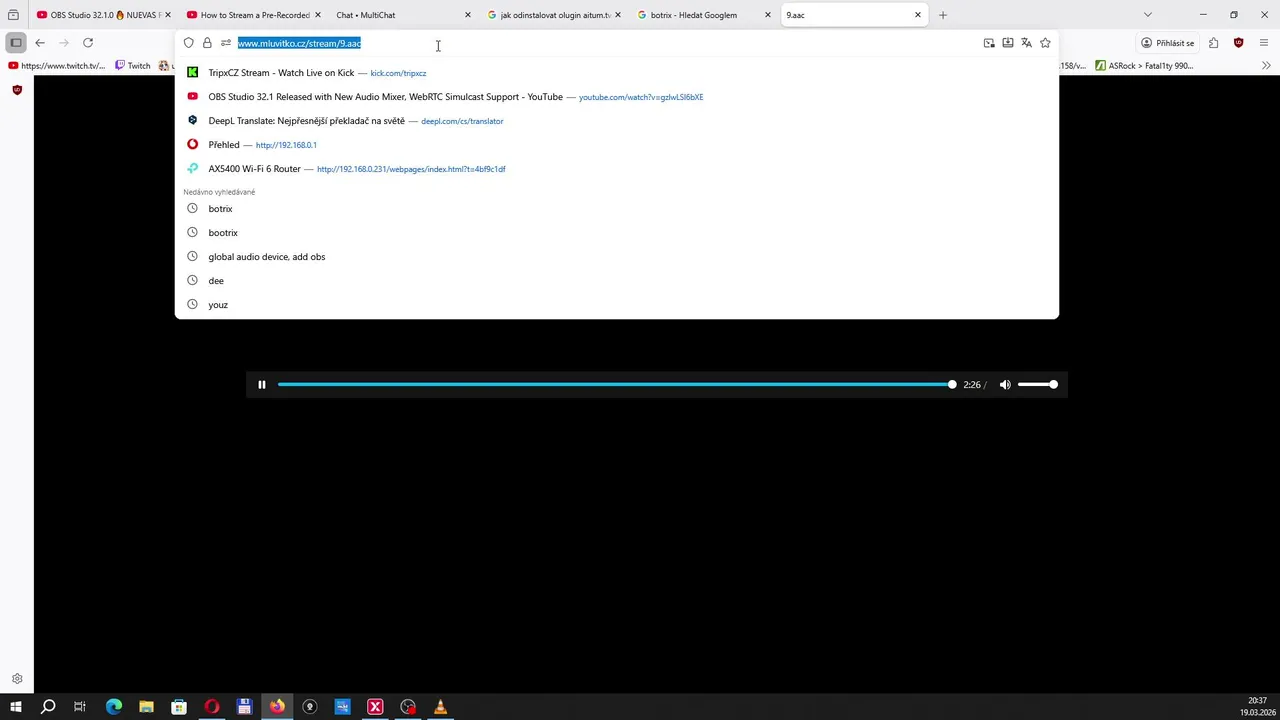
Task: Open red X app on taskbar
Action: pyautogui.click(x=375, y=707)
